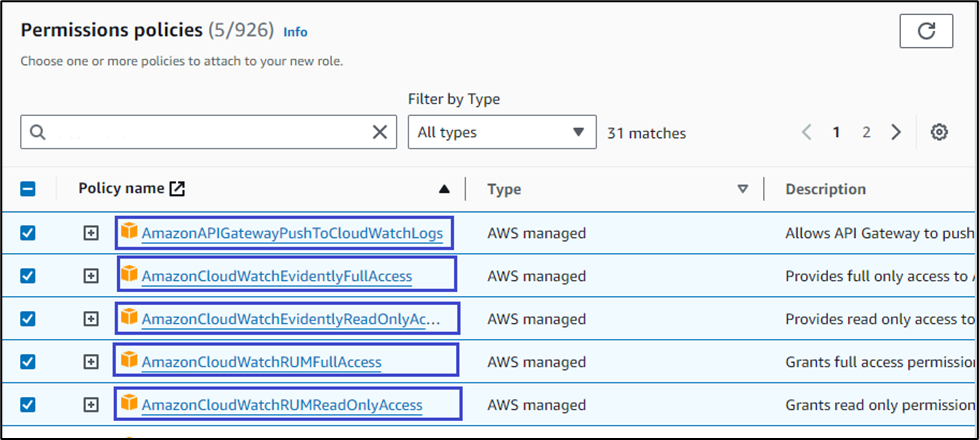
Task: Open the table preferences gear icon
Action: [x=938, y=132]
